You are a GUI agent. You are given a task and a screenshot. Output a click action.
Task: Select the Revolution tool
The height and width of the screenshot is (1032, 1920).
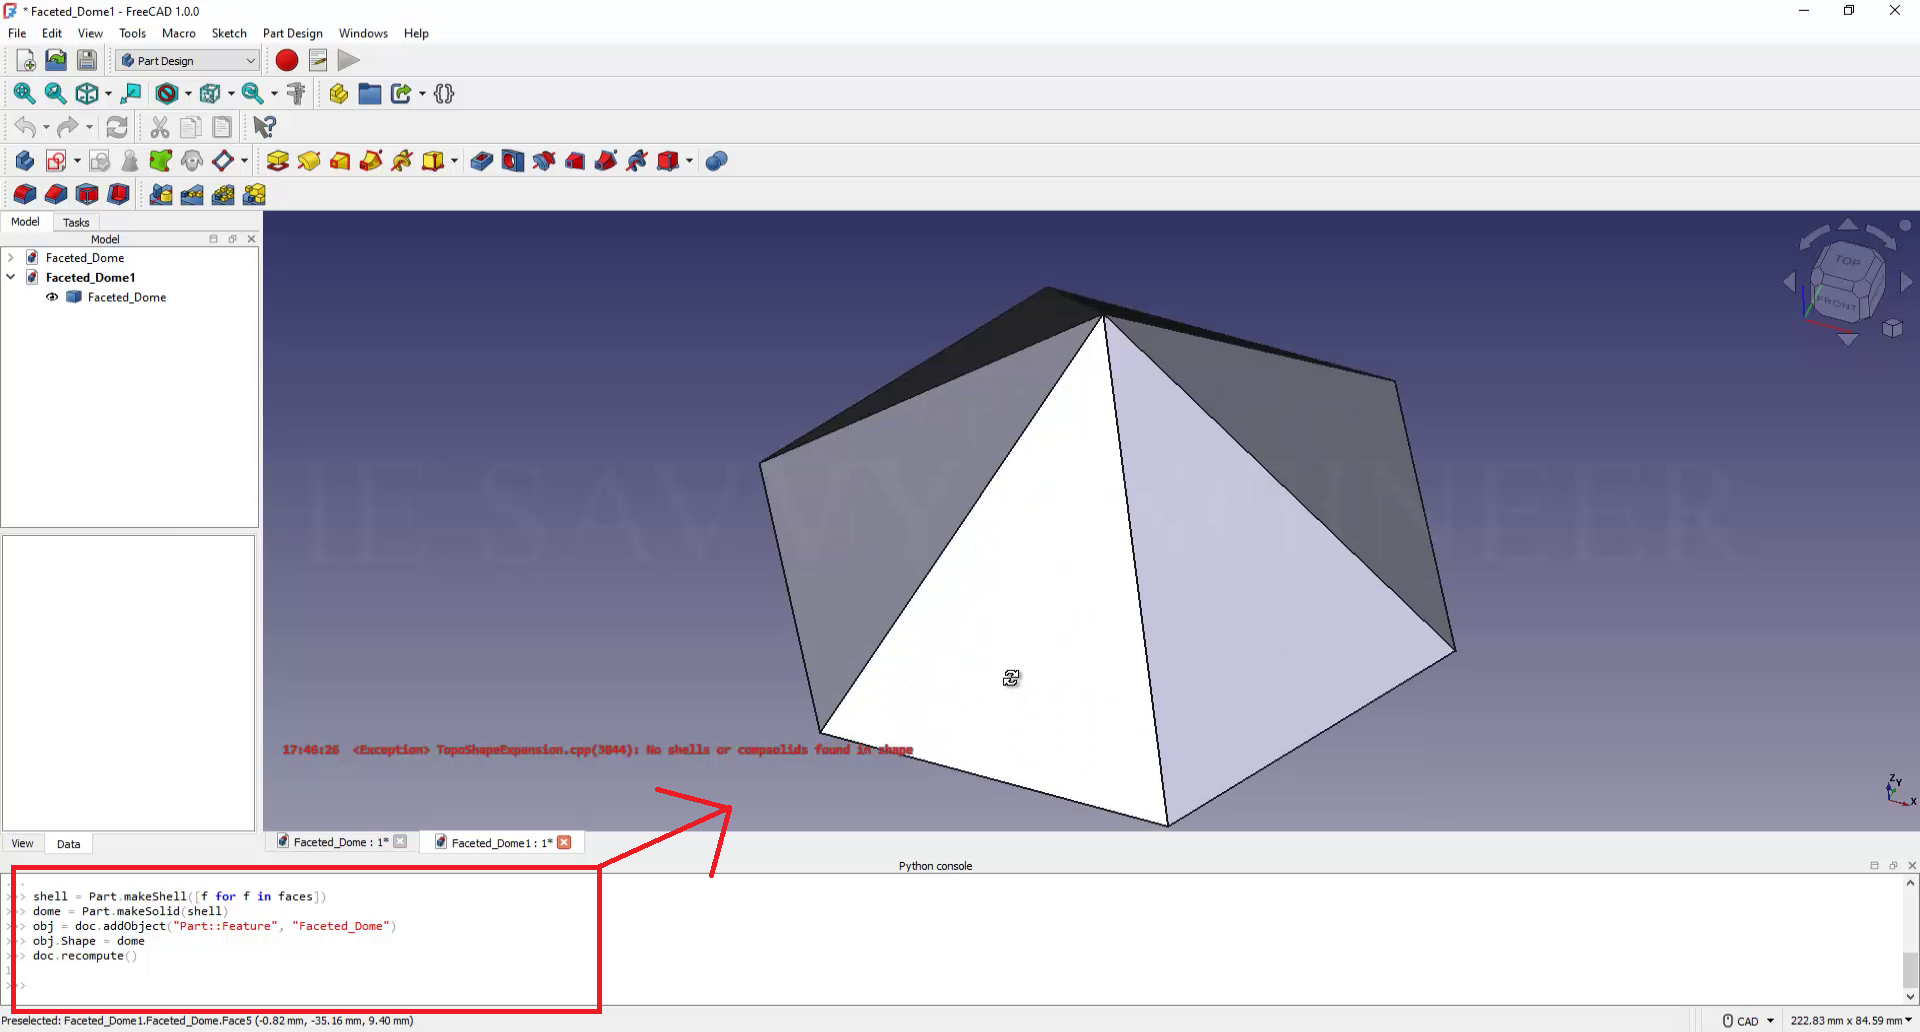[309, 161]
